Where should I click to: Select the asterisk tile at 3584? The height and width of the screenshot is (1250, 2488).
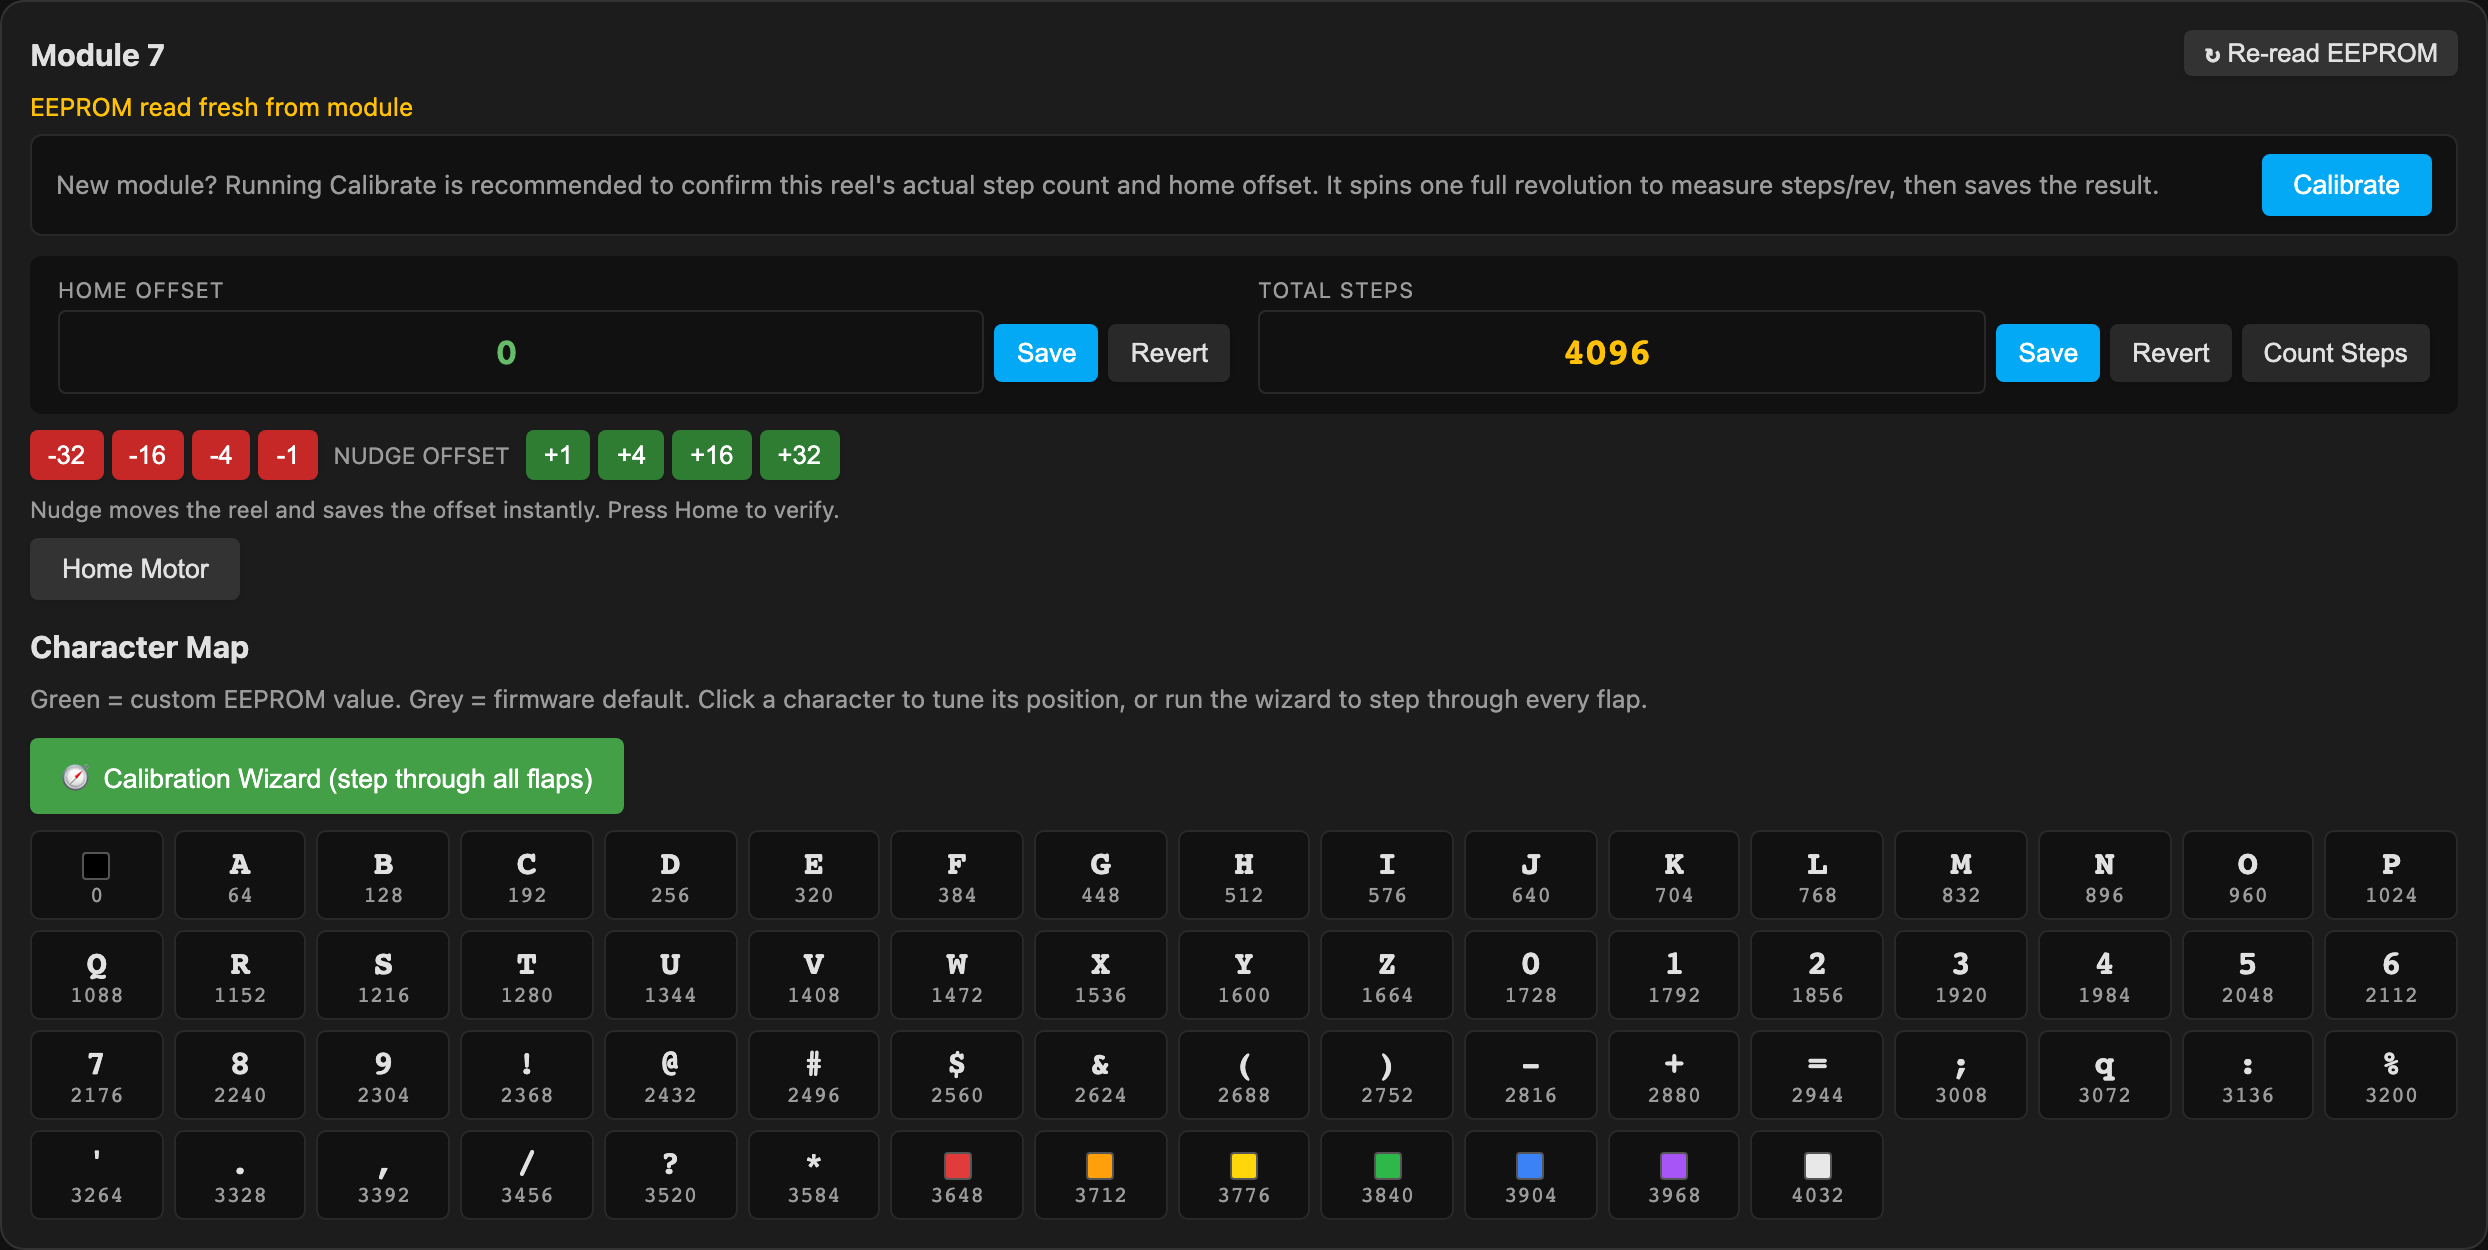(813, 1175)
